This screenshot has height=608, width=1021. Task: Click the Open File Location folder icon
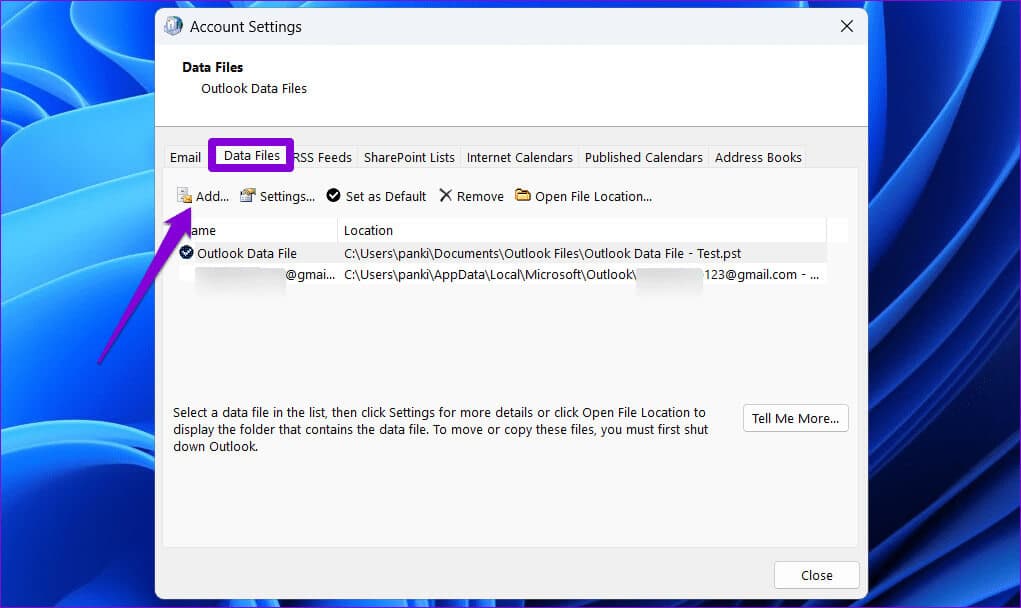coord(523,195)
